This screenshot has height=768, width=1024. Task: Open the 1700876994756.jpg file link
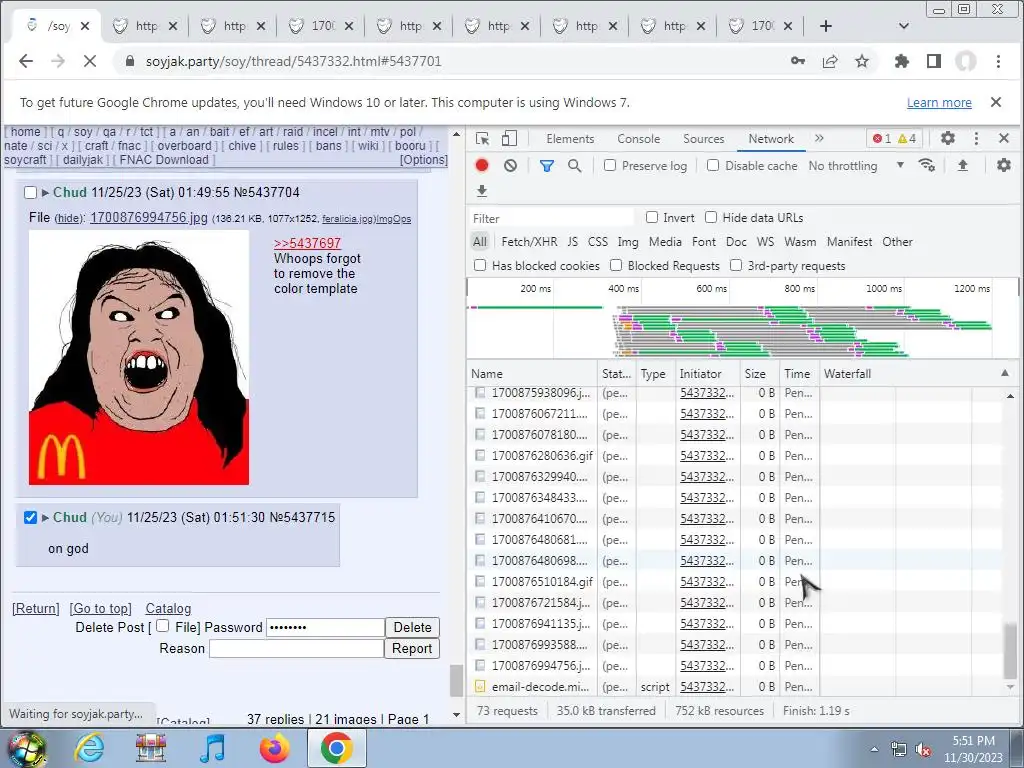click(149, 217)
